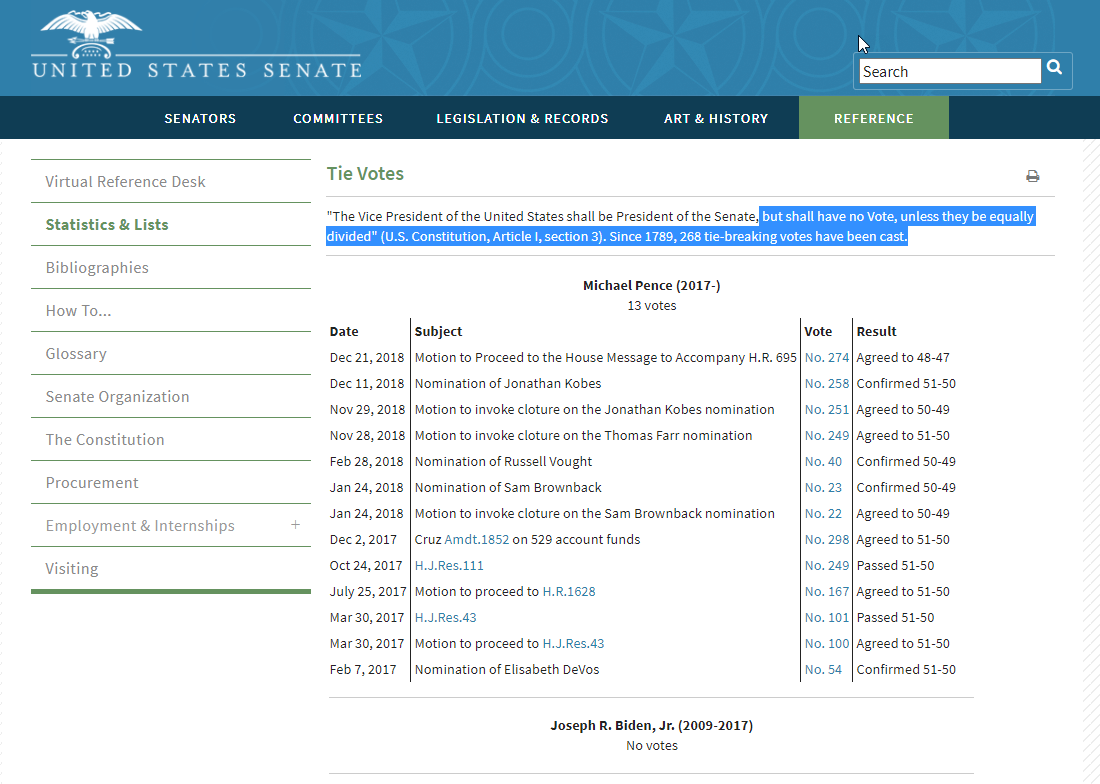Click the Subject column header

[x=438, y=331]
